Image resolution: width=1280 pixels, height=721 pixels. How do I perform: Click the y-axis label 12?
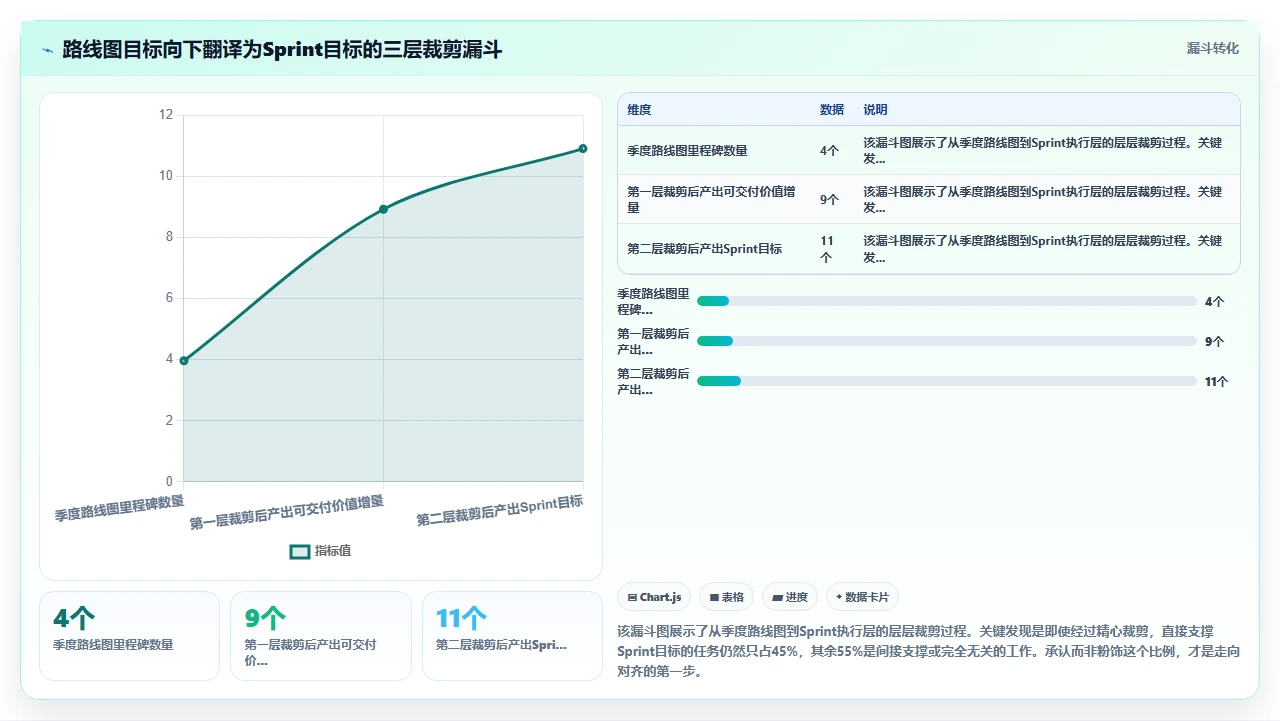[x=166, y=115]
